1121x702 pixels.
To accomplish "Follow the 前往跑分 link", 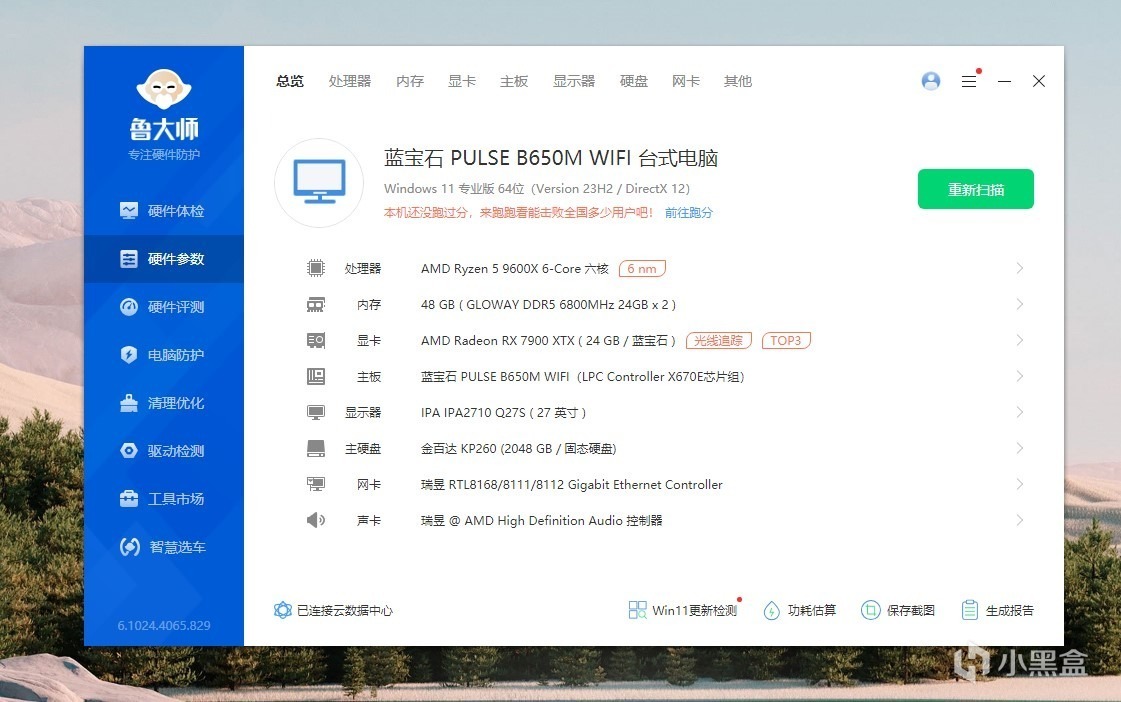I will pos(688,212).
